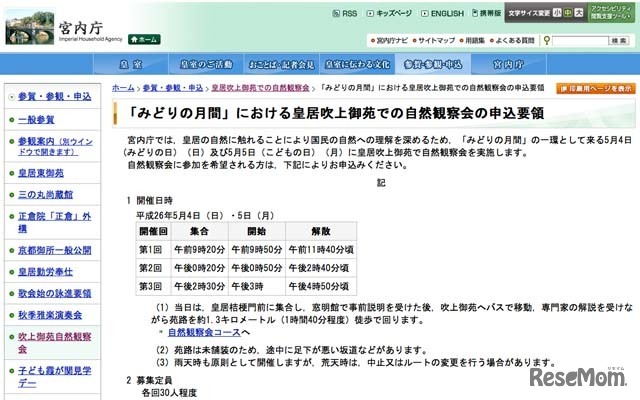Open sidebar link 子ども霞が関見学デー
Image resolution: width=640 pixels, height=400 pixels.
tap(54, 376)
